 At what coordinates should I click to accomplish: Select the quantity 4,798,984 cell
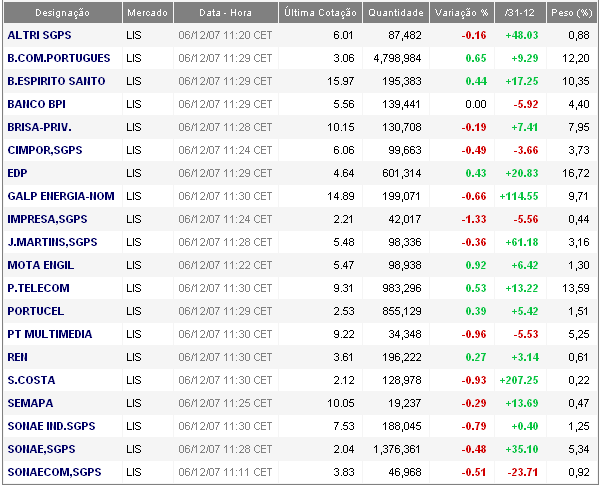(397, 58)
